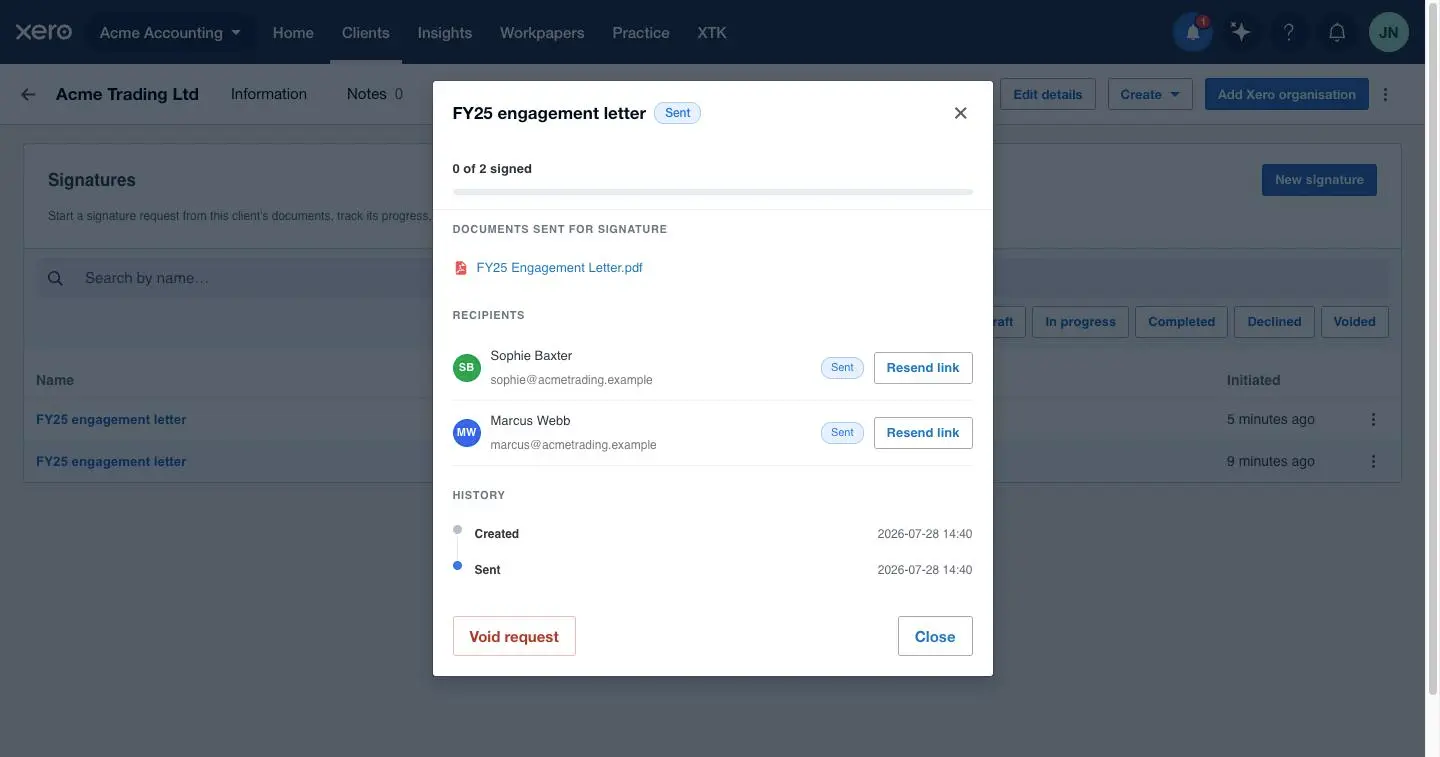Open the help question mark icon
Image resolution: width=1440 pixels, height=757 pixels.
pos(1289,32)
